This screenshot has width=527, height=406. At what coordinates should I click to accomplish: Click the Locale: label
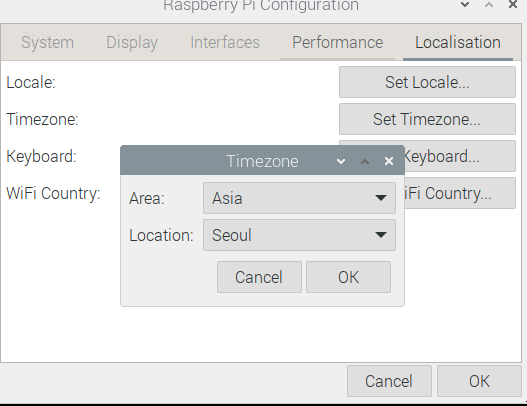31,82
